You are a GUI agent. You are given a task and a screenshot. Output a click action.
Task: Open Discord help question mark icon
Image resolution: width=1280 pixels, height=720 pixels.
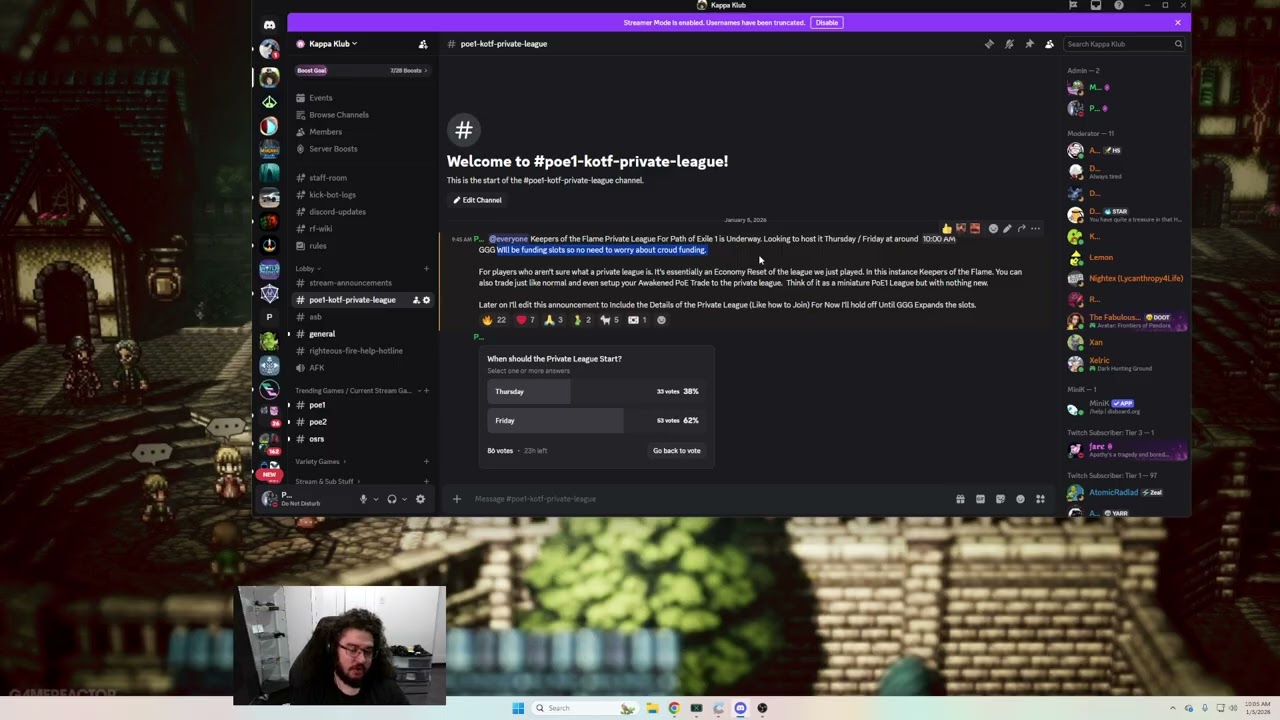coord(1119,5)
